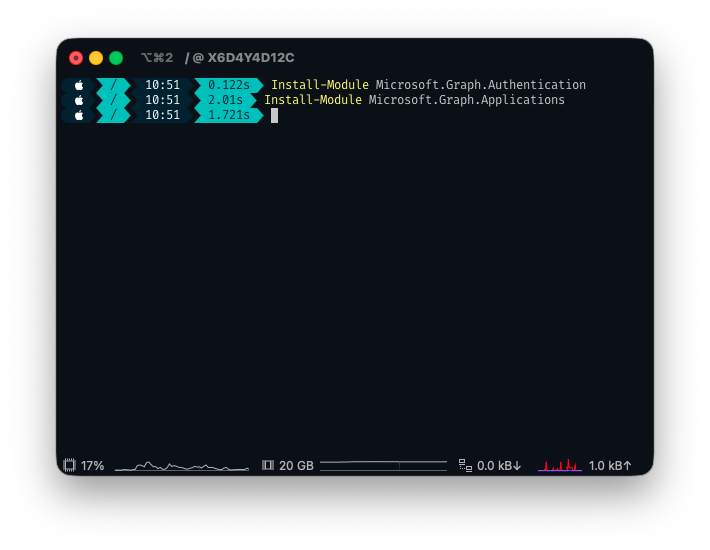
Task: Click the yellow minimize window button
Action: pos(96,58)
